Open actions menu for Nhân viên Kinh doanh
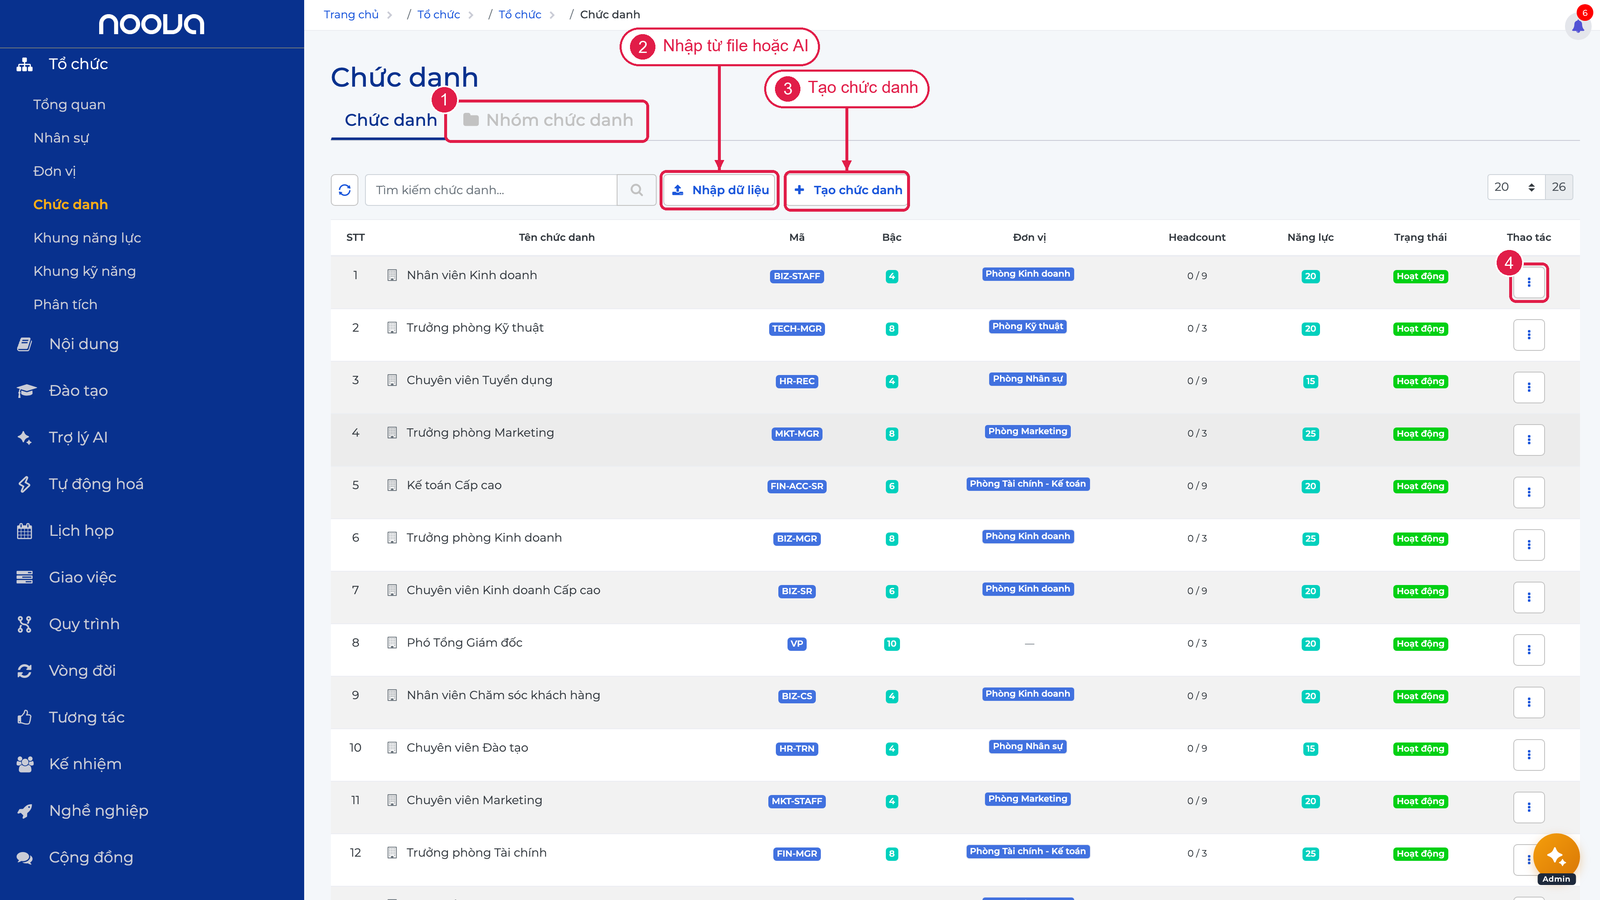This screenshot has height=900, width=1600. pos(1529,282)
